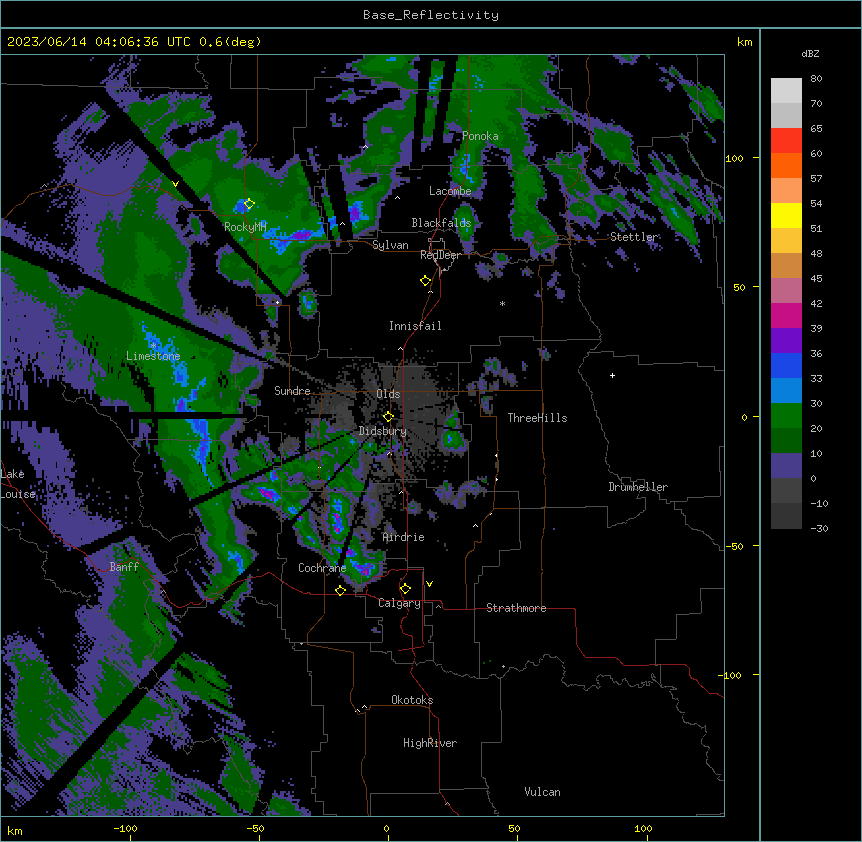This screenshot has height=842, width=862.
Task: Click the Vulcan city label
Action: pos(542,792)
